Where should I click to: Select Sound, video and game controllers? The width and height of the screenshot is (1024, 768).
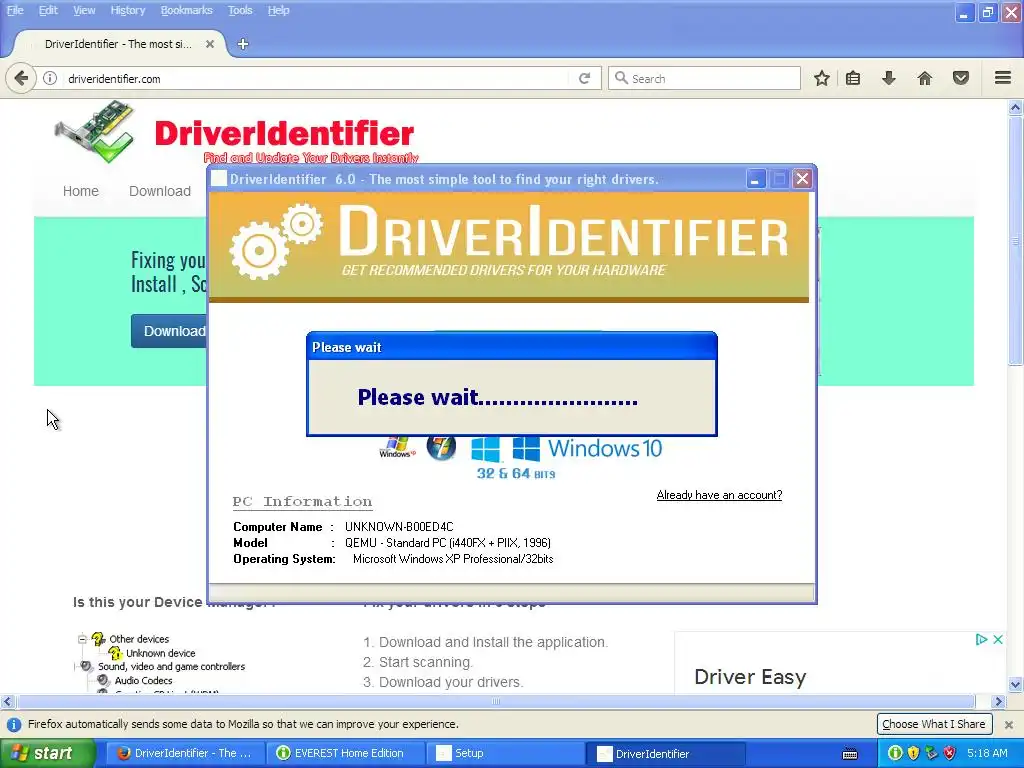pos(171,667)
